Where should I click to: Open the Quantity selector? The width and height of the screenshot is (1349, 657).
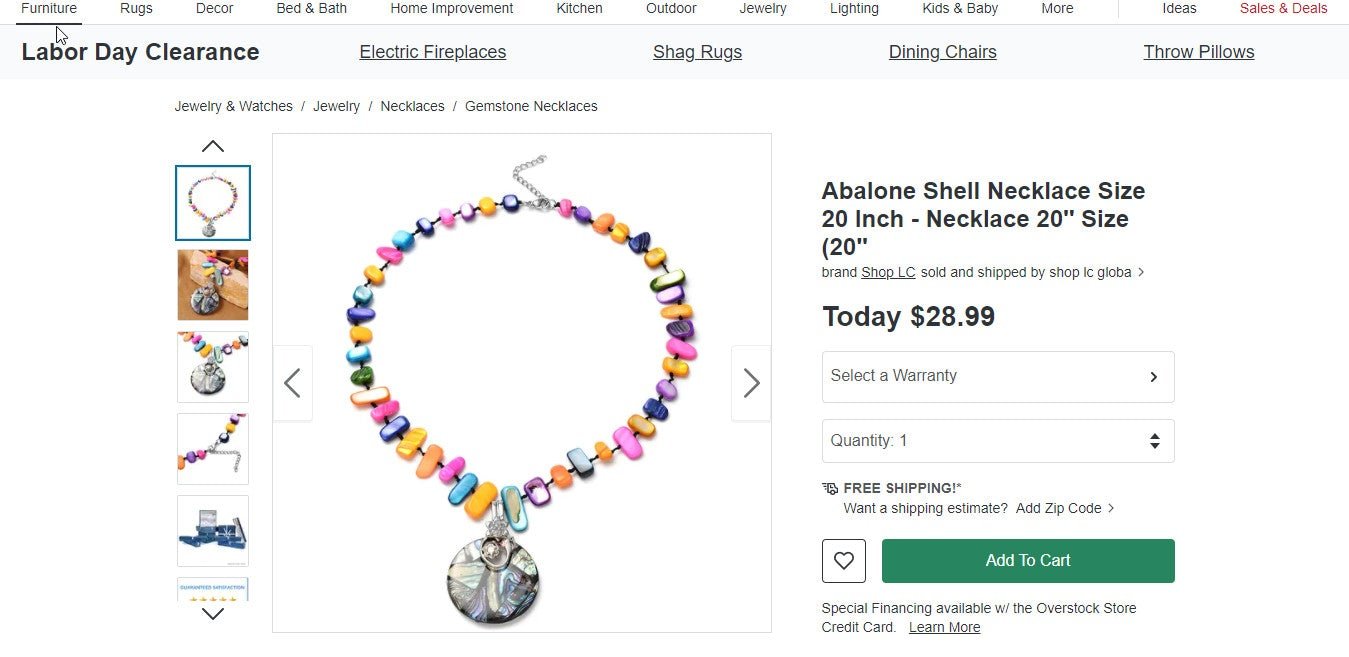tap(997, 441)
